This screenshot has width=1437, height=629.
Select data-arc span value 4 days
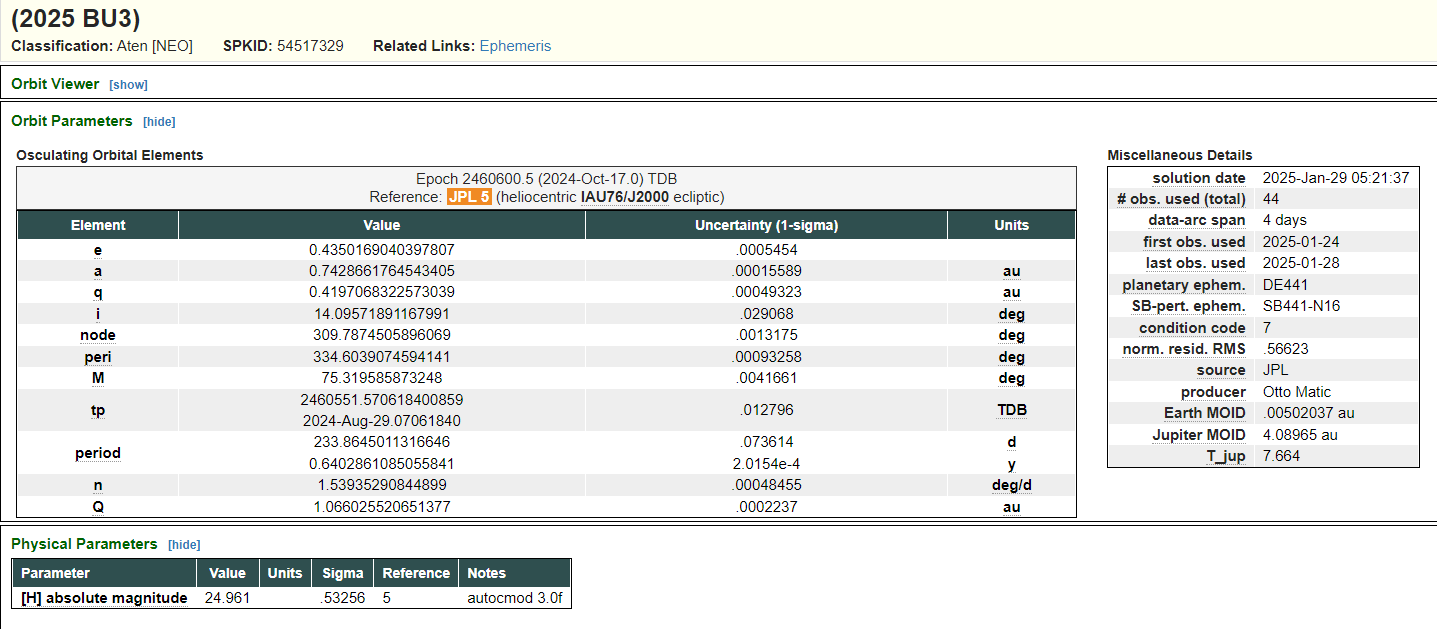point(1285,220)
